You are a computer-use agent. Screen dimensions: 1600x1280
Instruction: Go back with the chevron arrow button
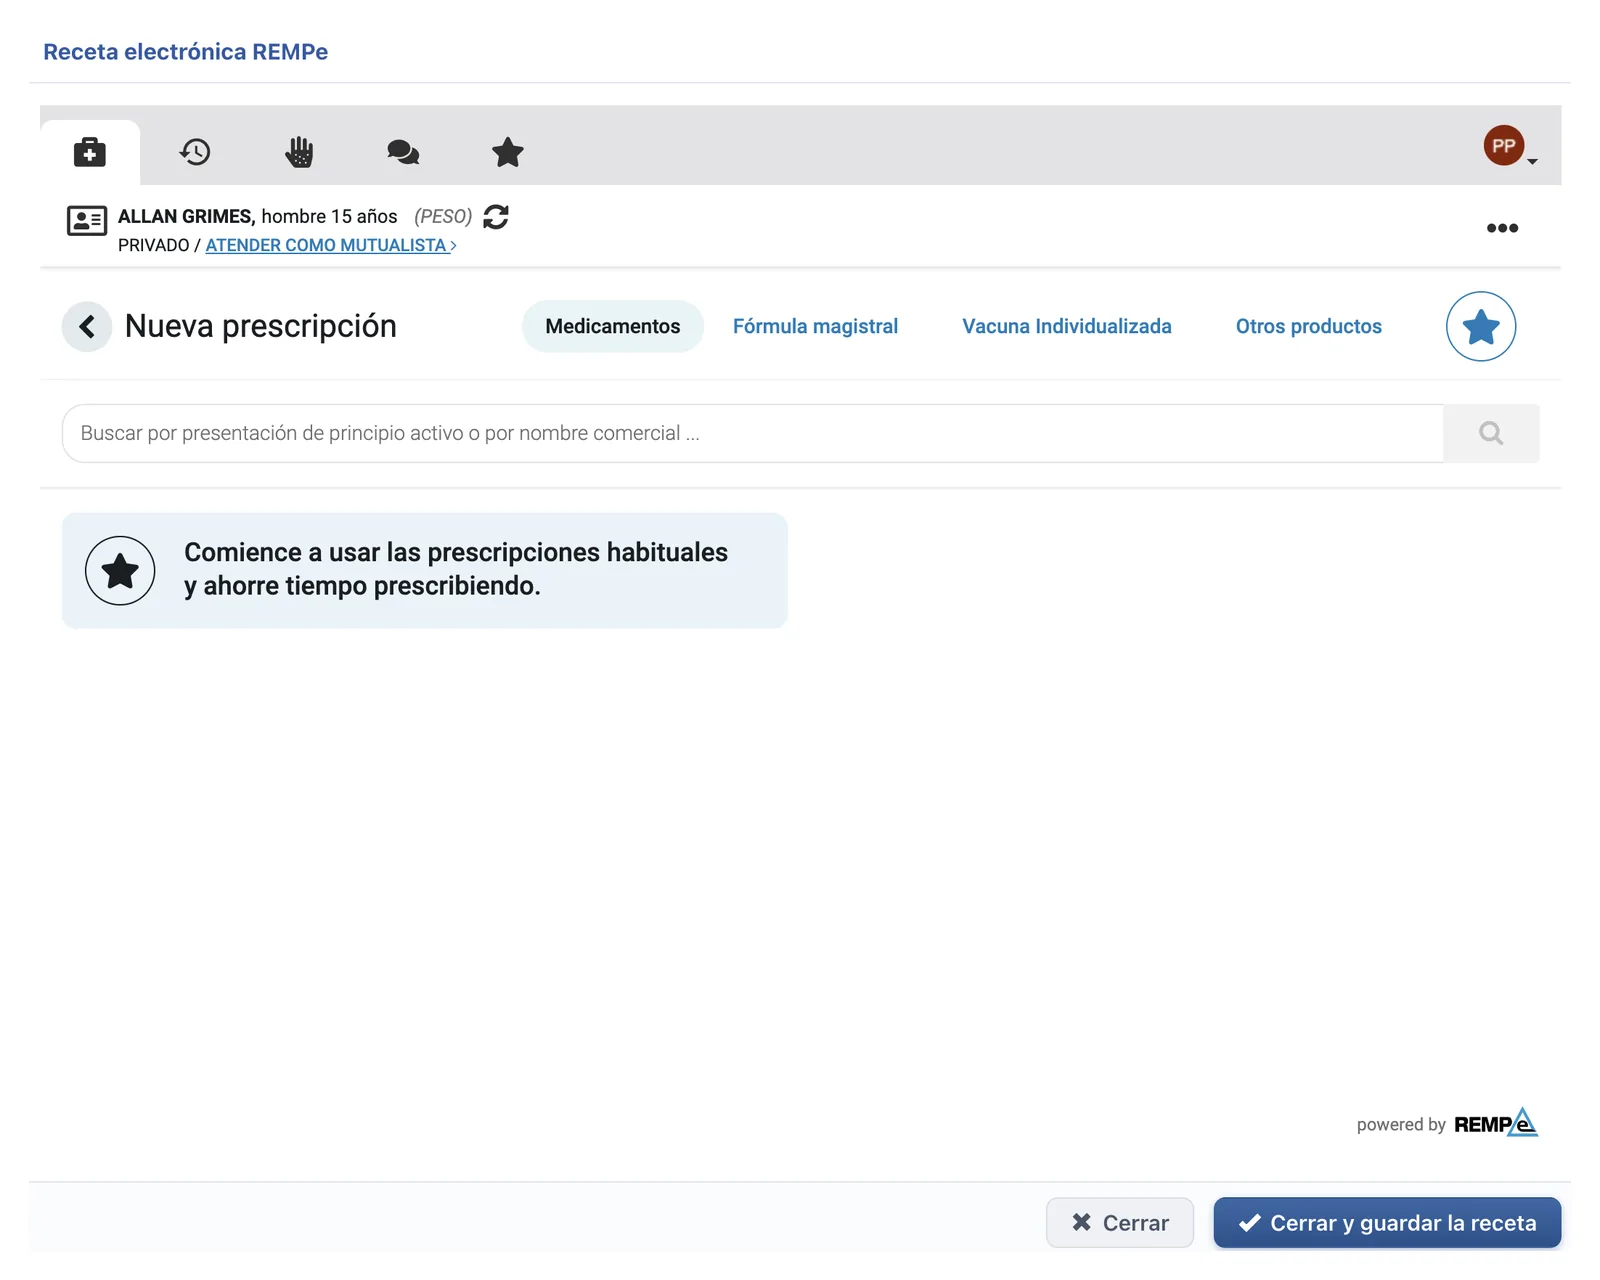coord(87,326)
